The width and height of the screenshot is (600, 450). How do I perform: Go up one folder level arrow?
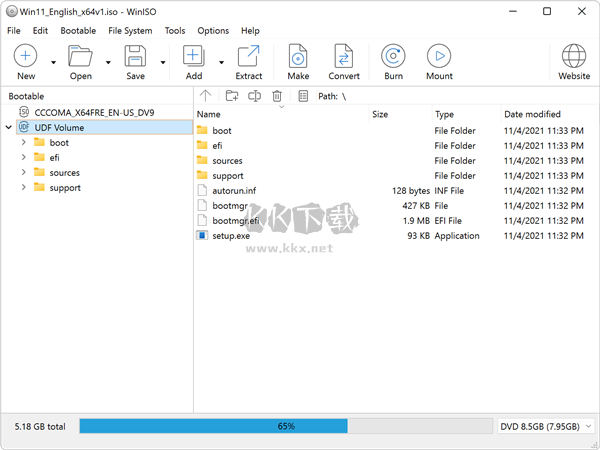205,96
